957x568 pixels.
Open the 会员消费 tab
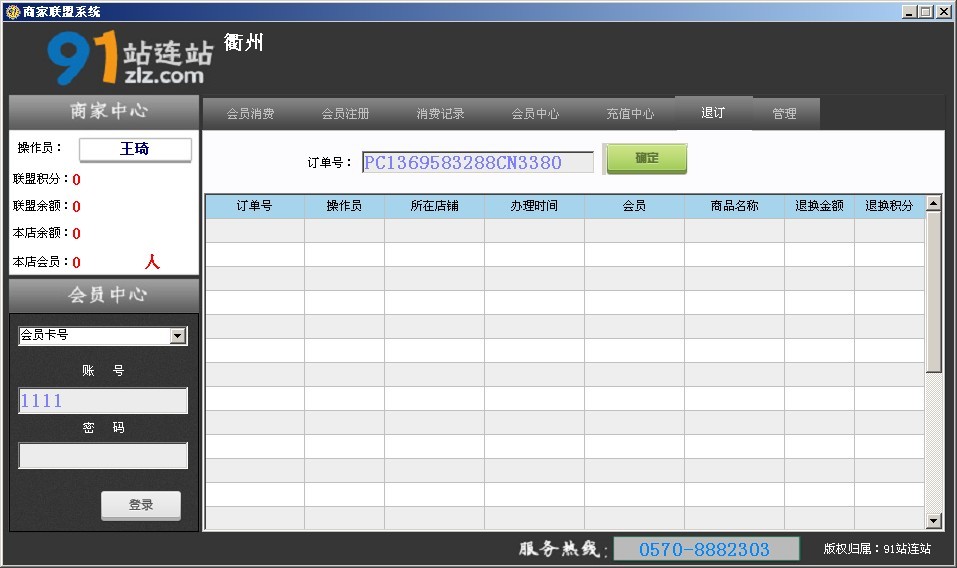(250, 114)
